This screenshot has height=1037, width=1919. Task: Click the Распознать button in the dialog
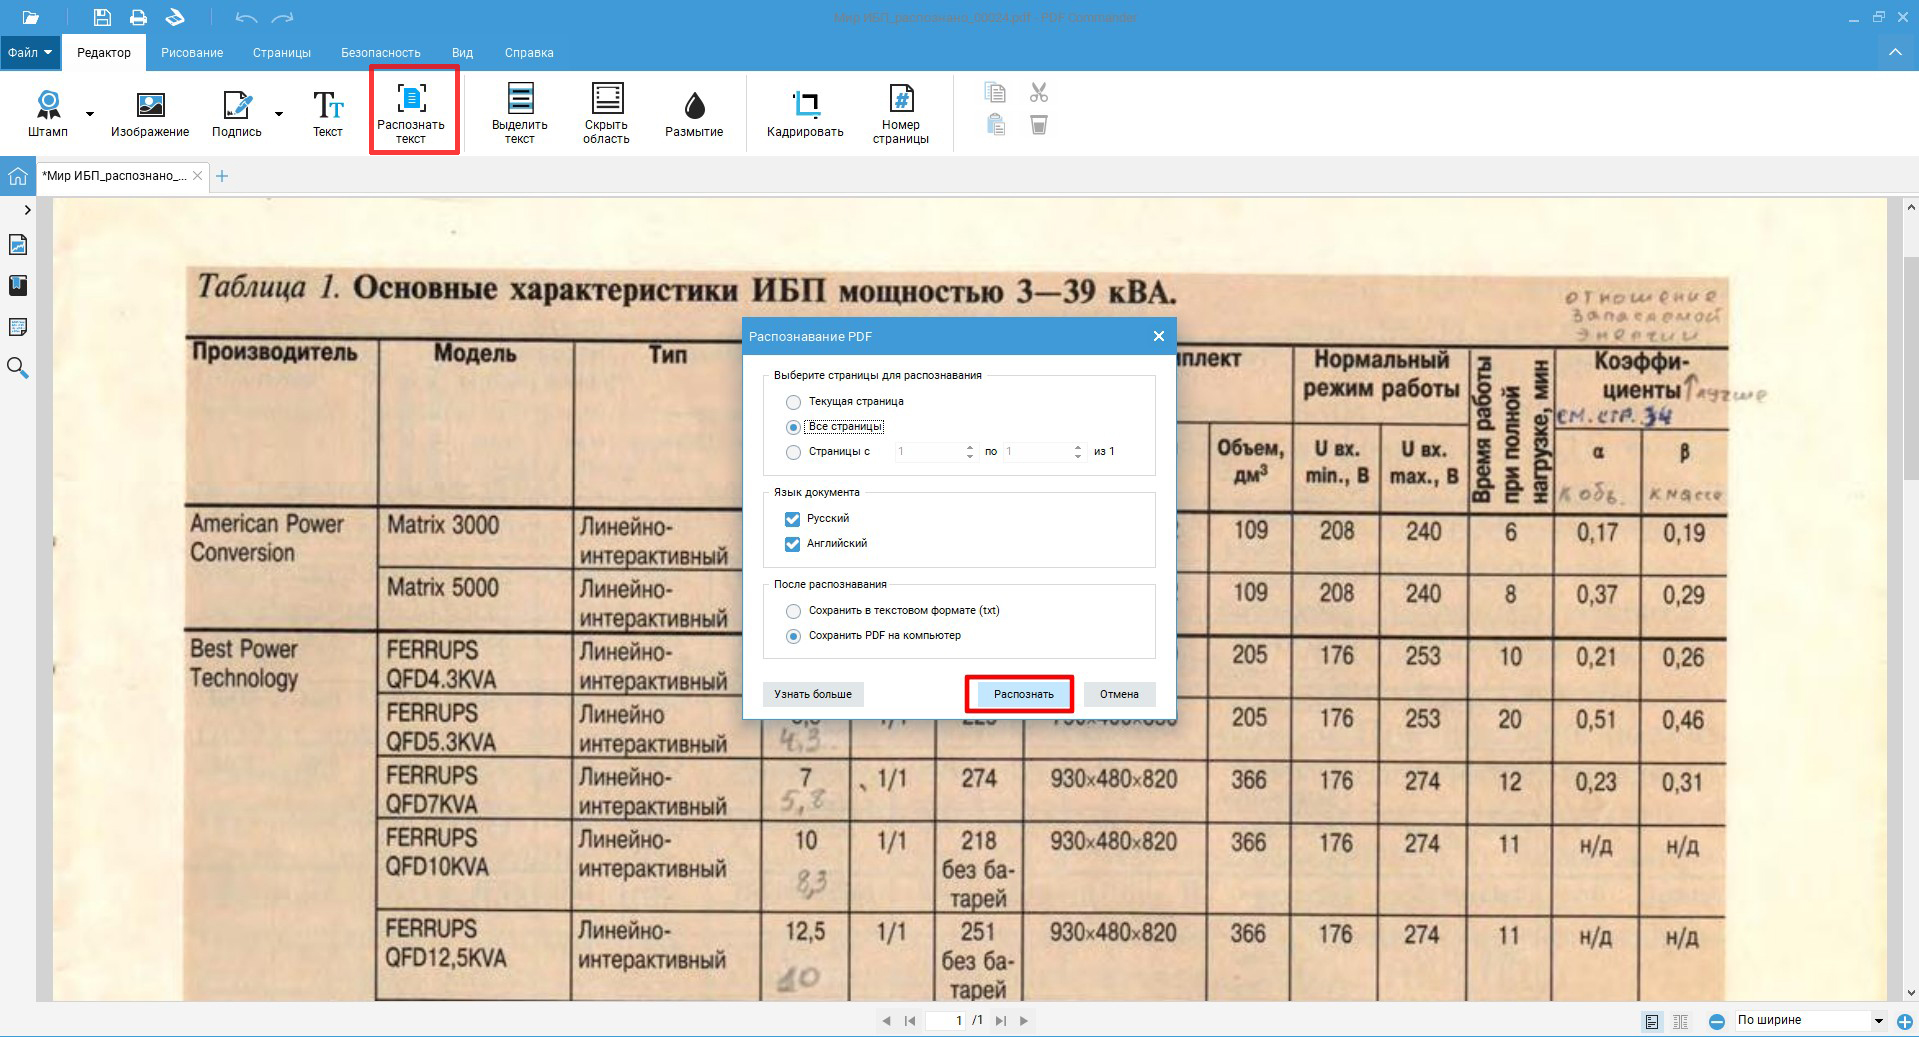tap(1024, 694)
